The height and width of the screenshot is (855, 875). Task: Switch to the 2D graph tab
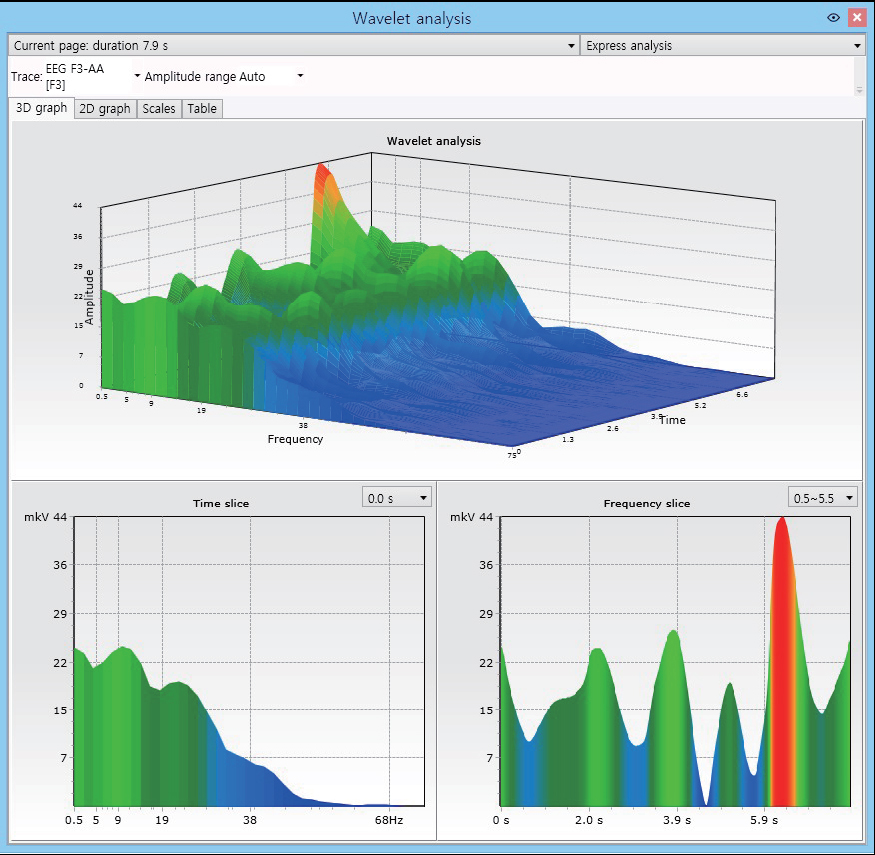105,109
